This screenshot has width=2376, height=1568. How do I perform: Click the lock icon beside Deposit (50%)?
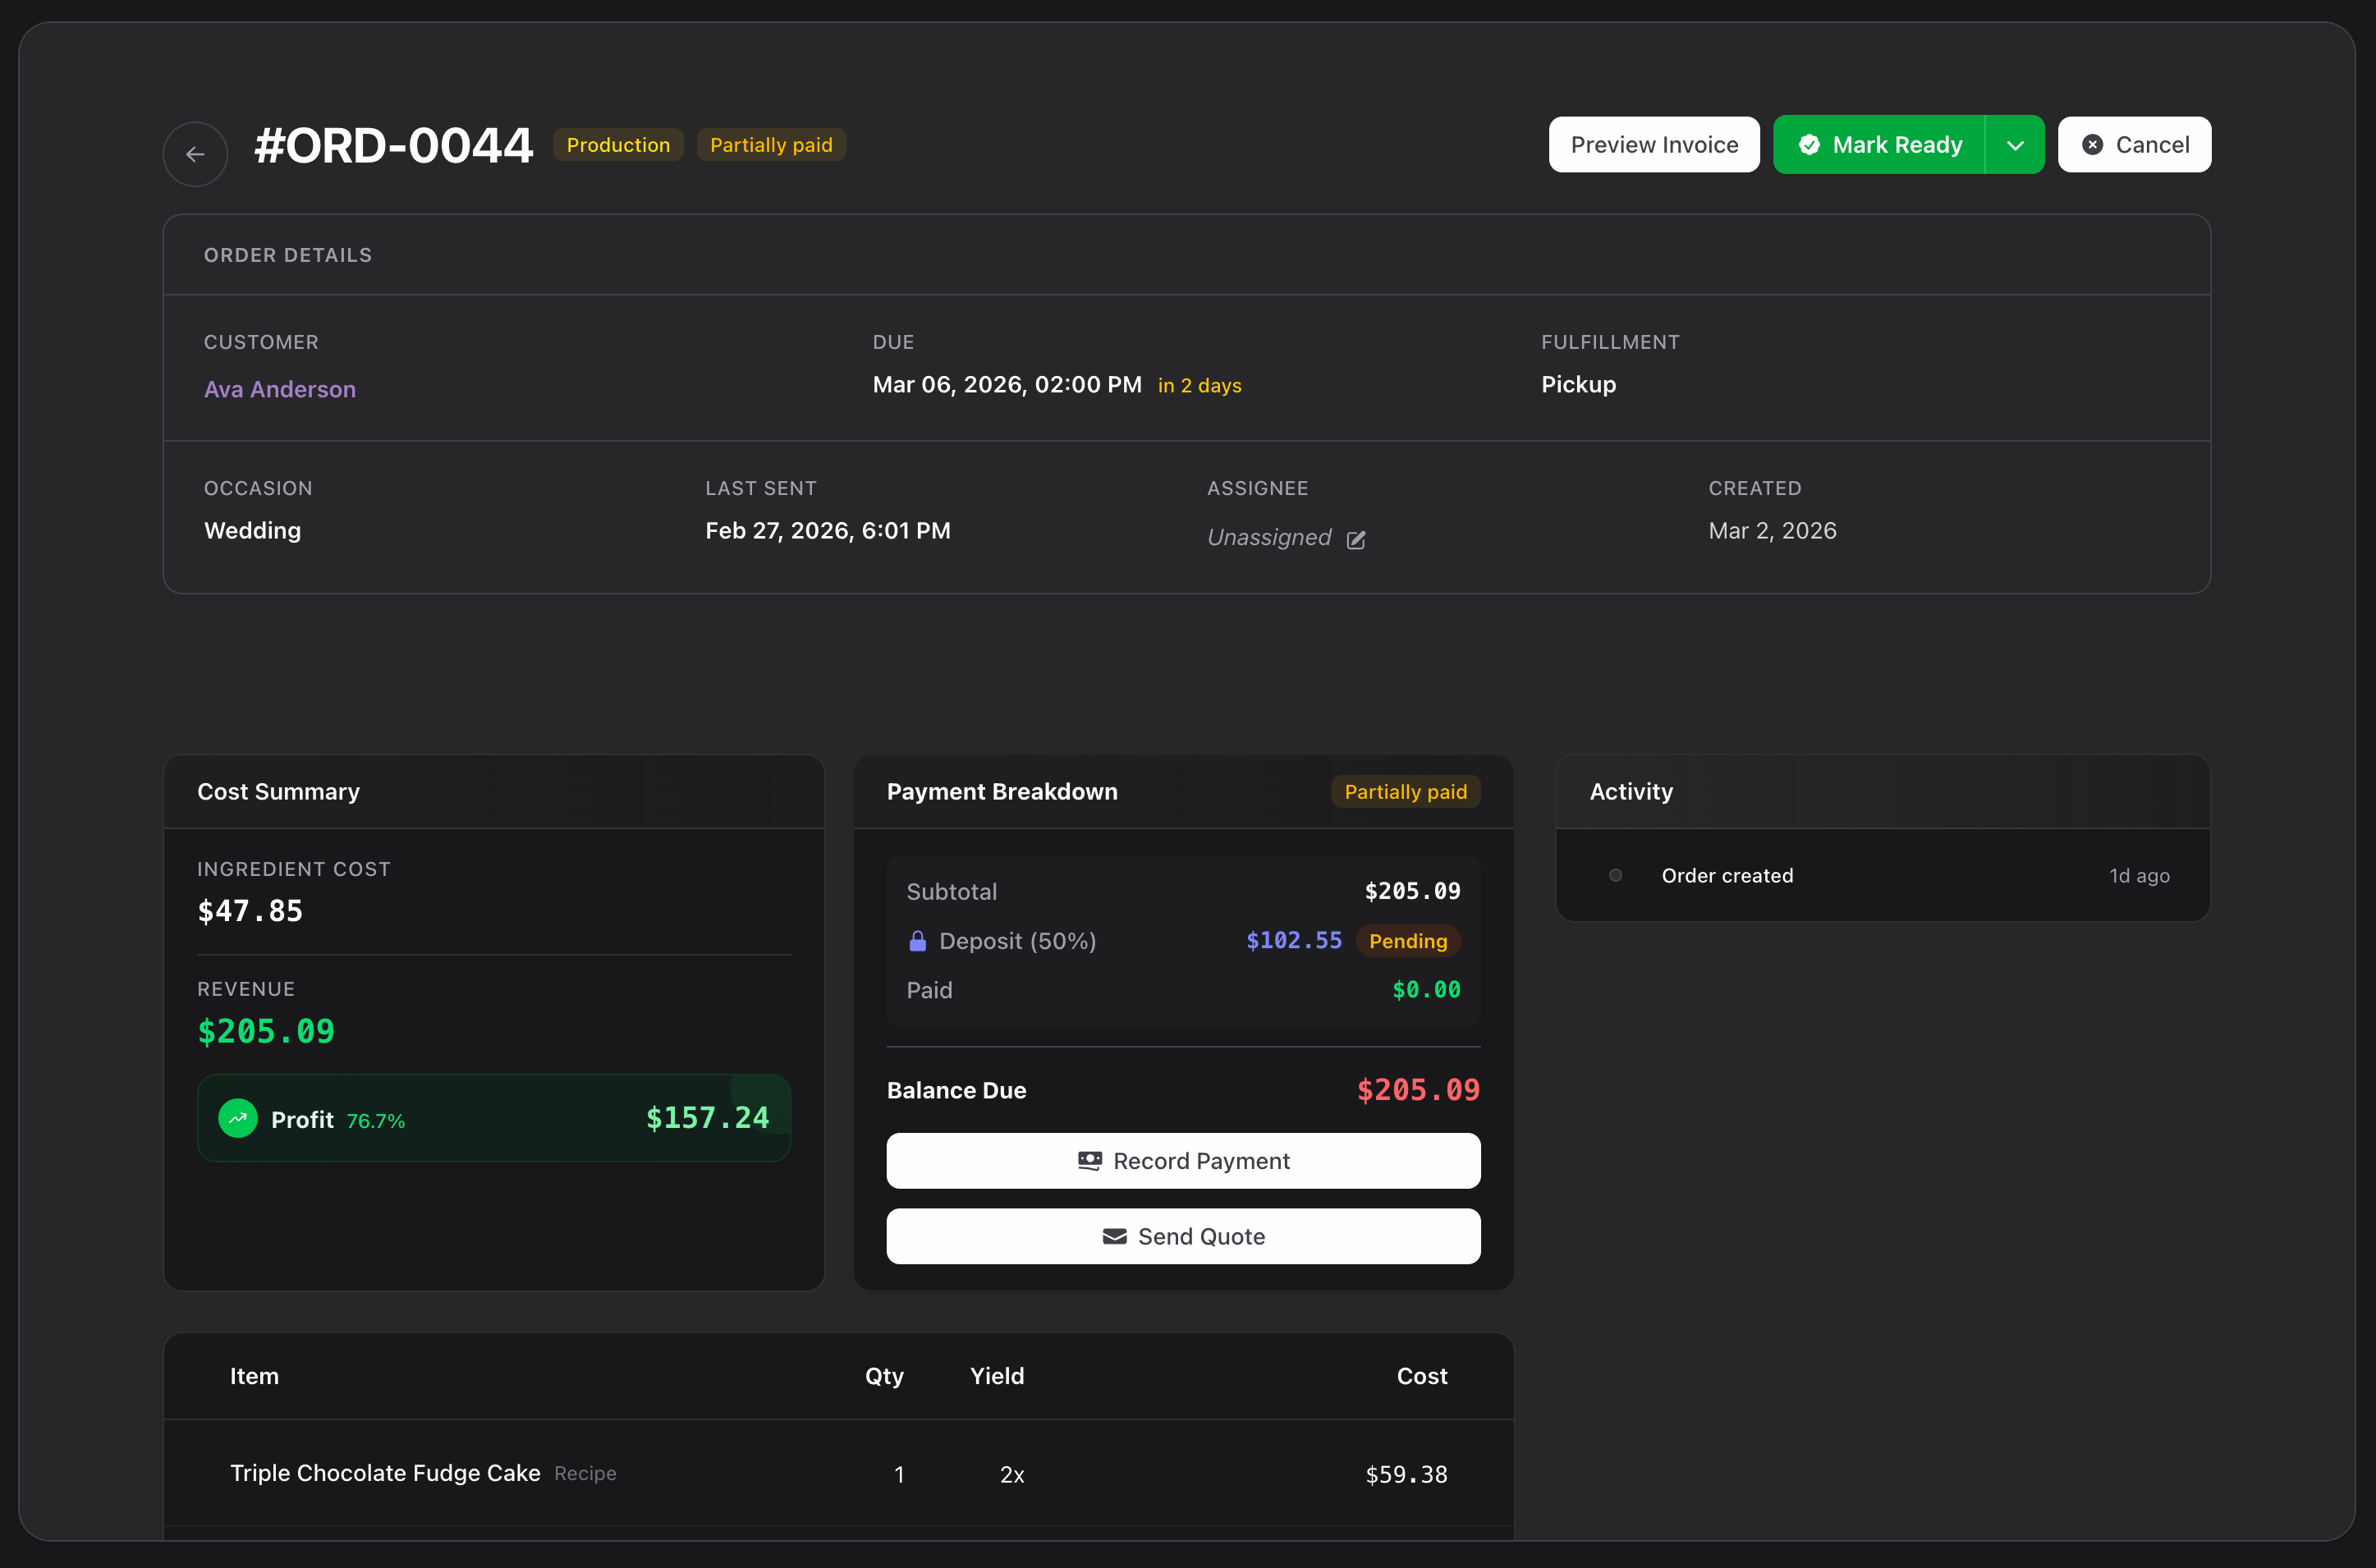(x=917, y=941)
